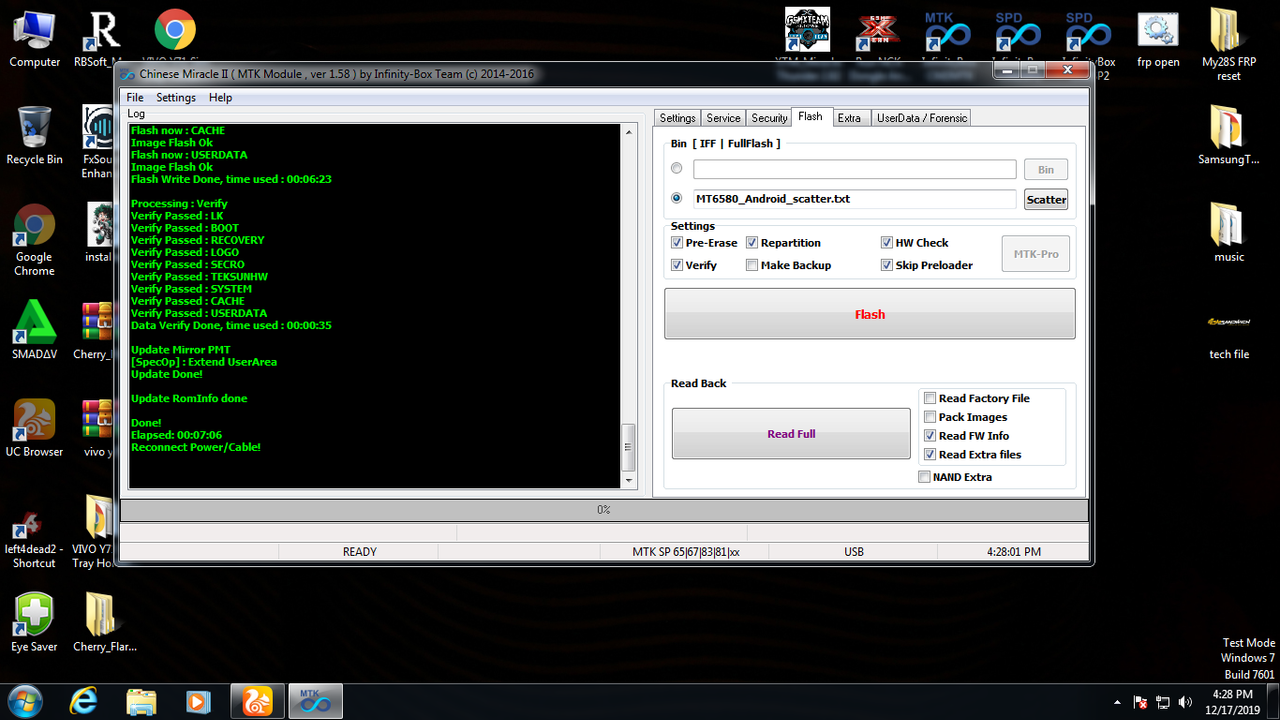Select the Bin file radio button
This screenshot has height=720, width=1280.
pos(678,169)
